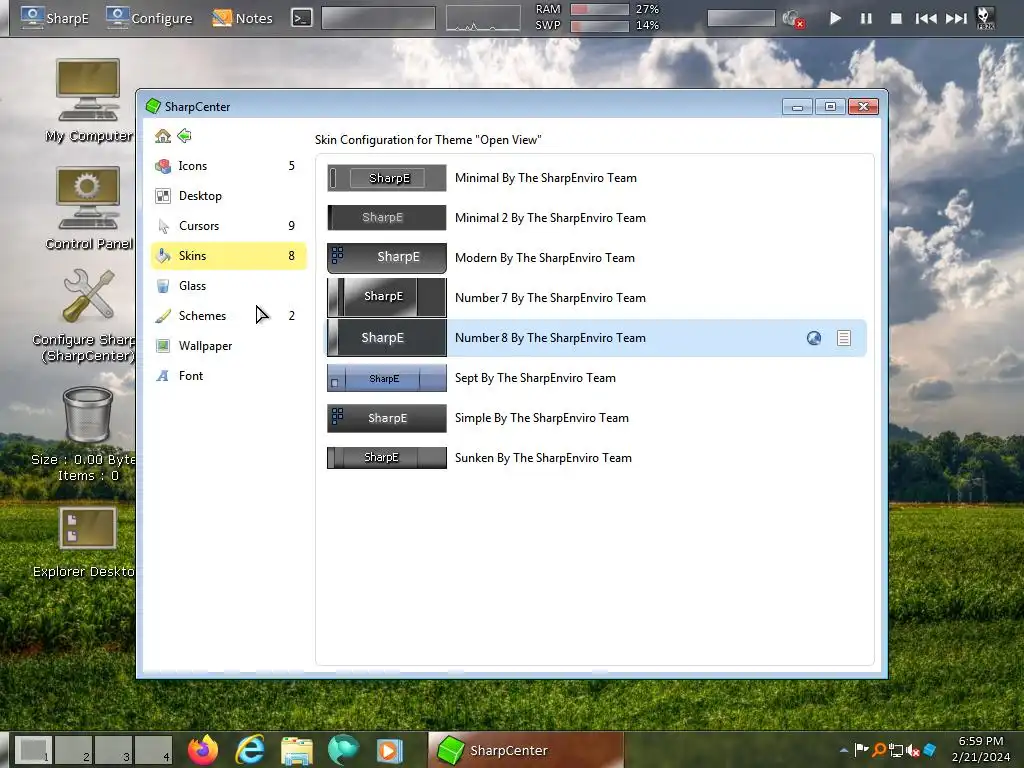Select the Sept skin preview thumbnail
The image size is (1024, 768).
[387, 378]
